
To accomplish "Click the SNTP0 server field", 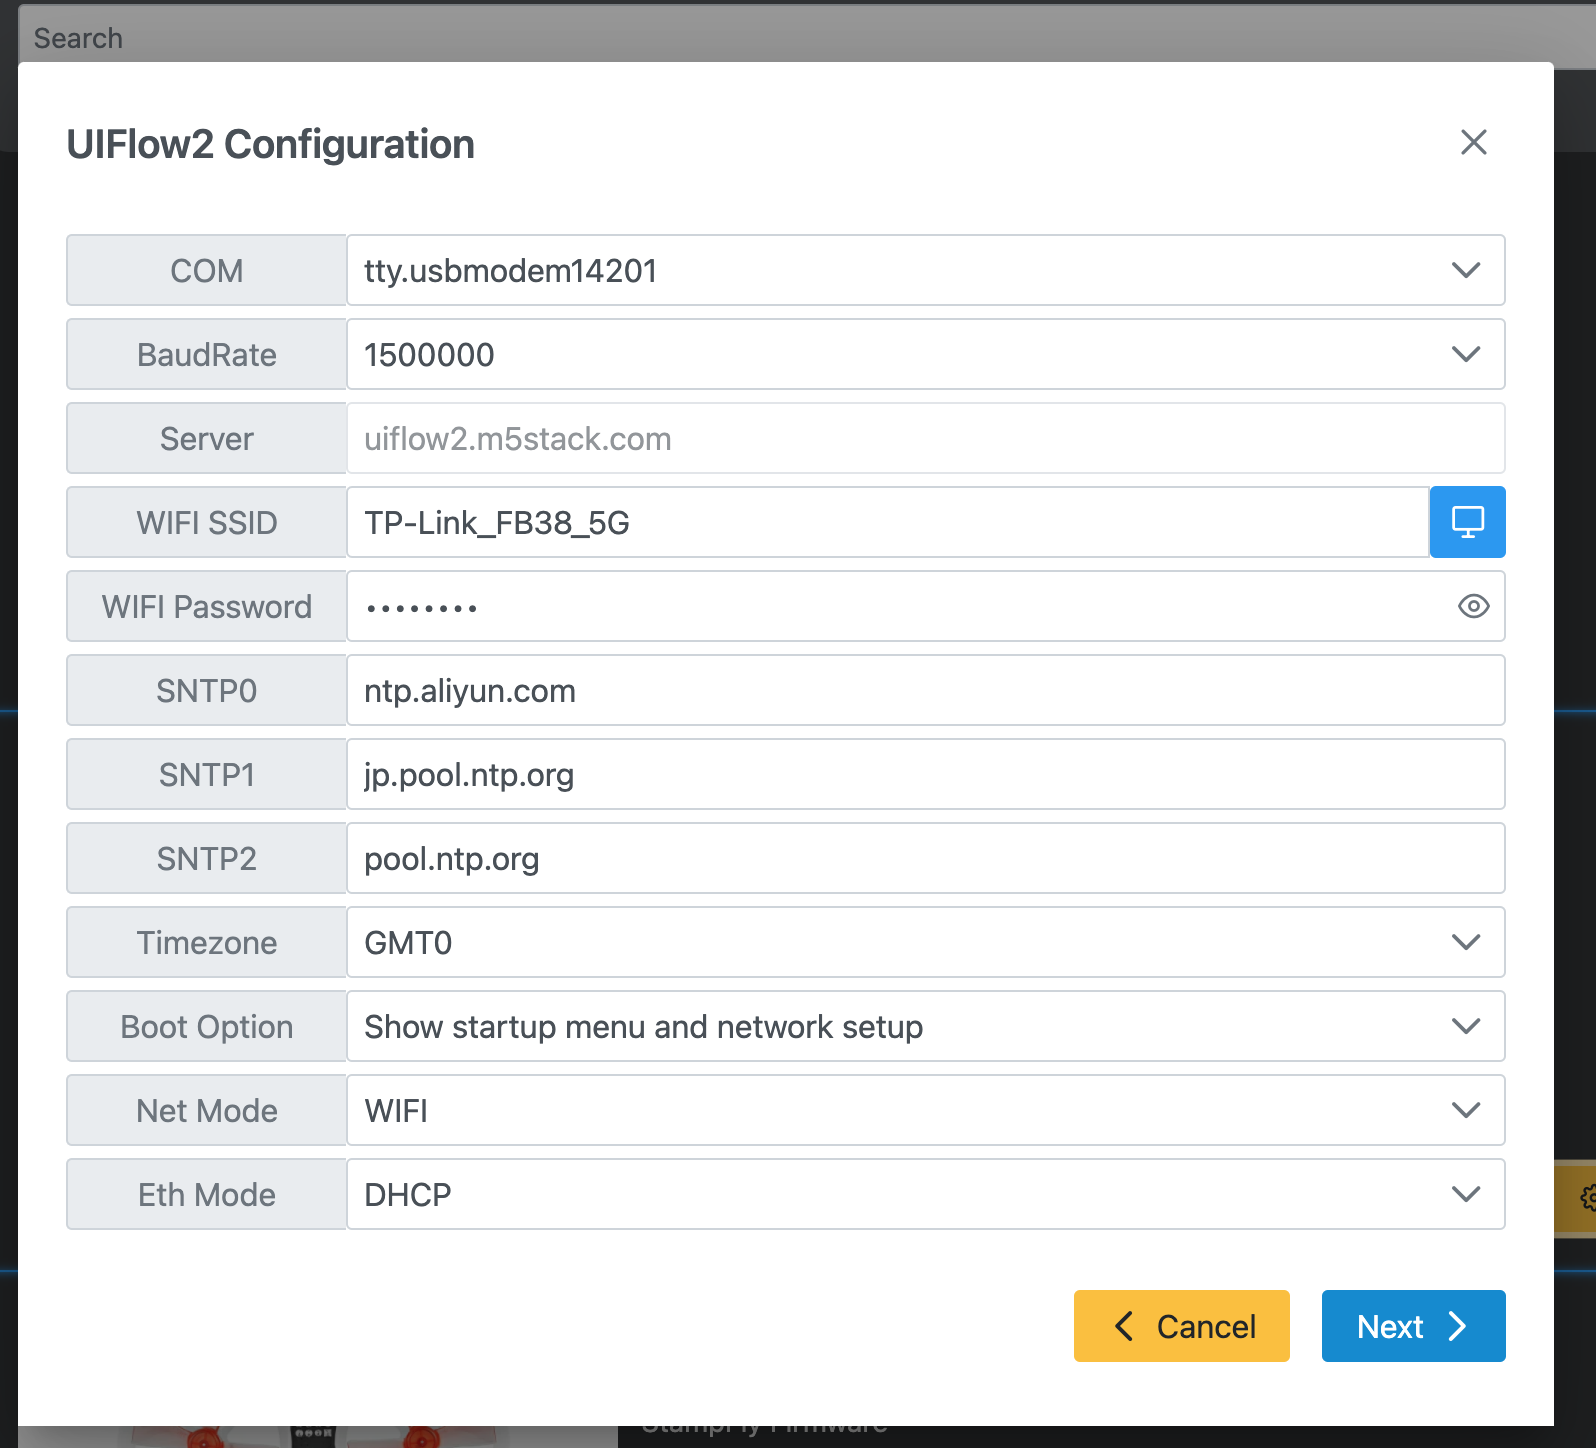I will (x=925, y=690).
